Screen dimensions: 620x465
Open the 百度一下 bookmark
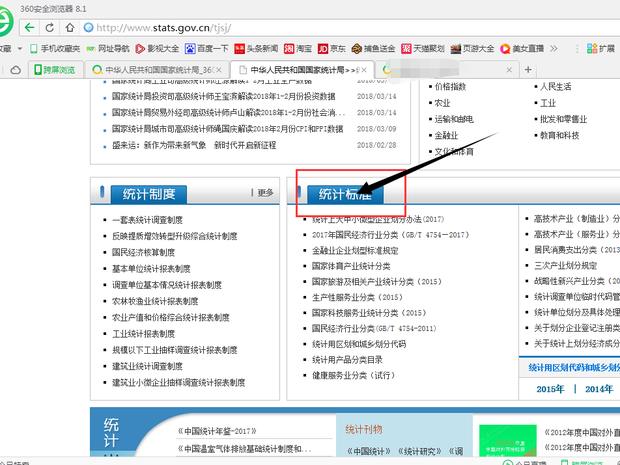(x=206, y=49)
